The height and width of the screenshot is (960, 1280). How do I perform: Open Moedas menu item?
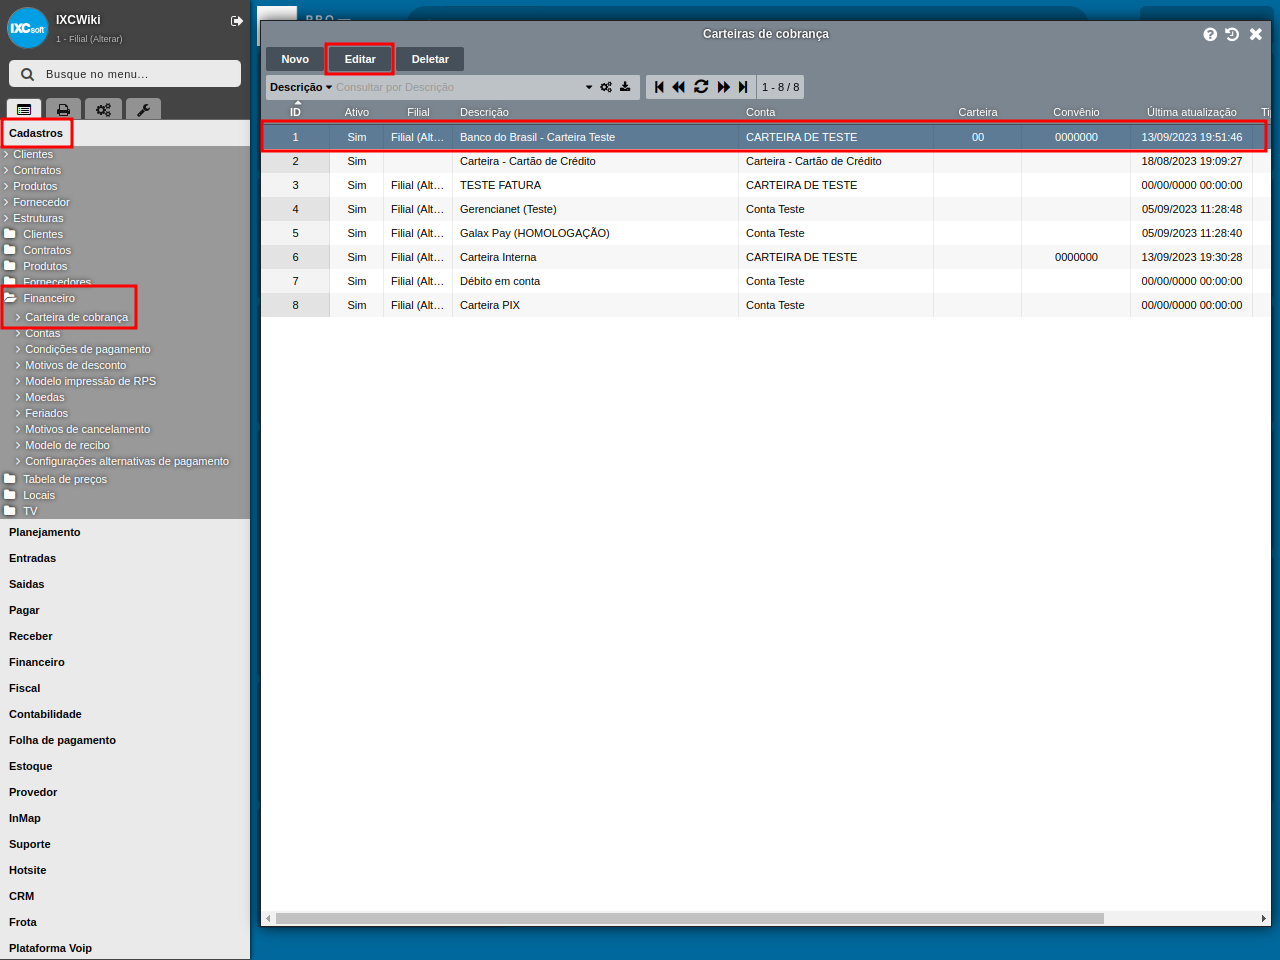(x=45, y=397)
